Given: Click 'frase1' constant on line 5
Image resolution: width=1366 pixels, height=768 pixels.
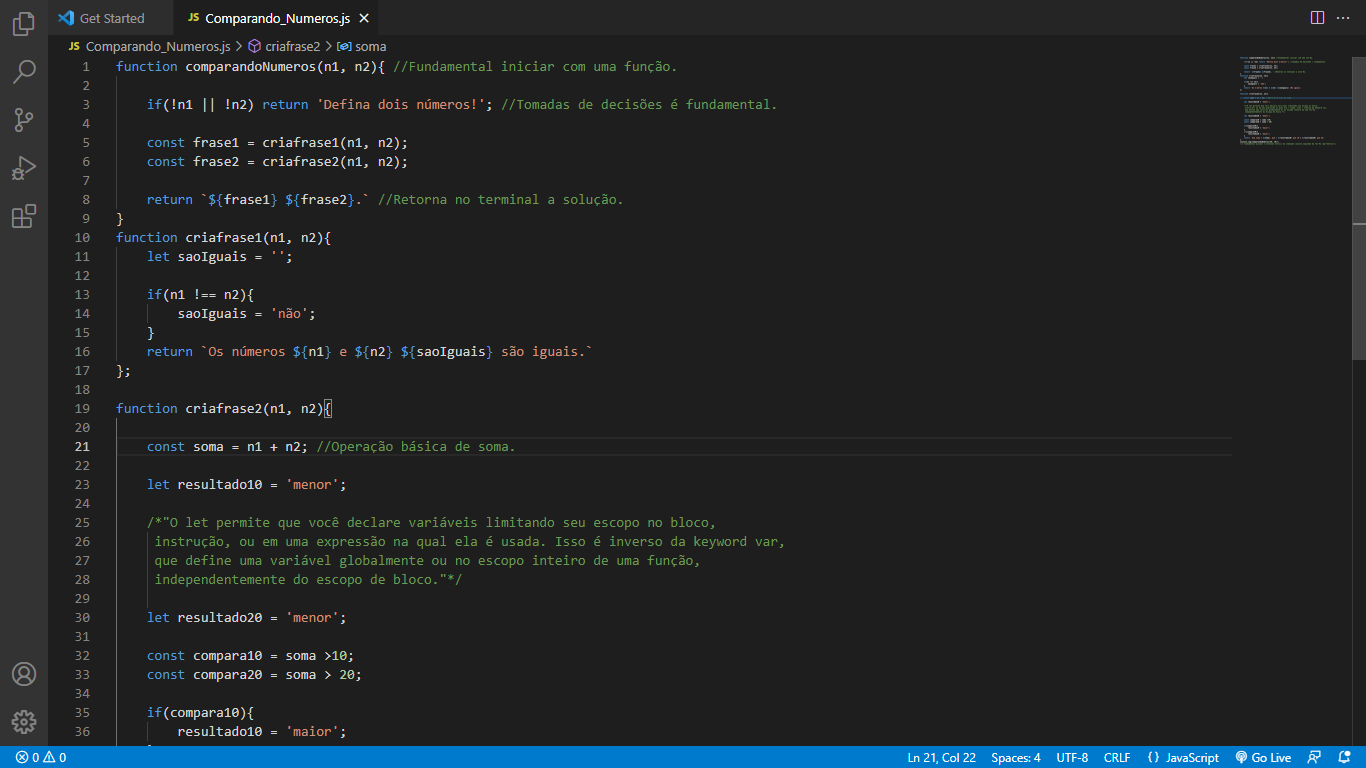Looking at the screenshot, I should (x=216, y=143).
